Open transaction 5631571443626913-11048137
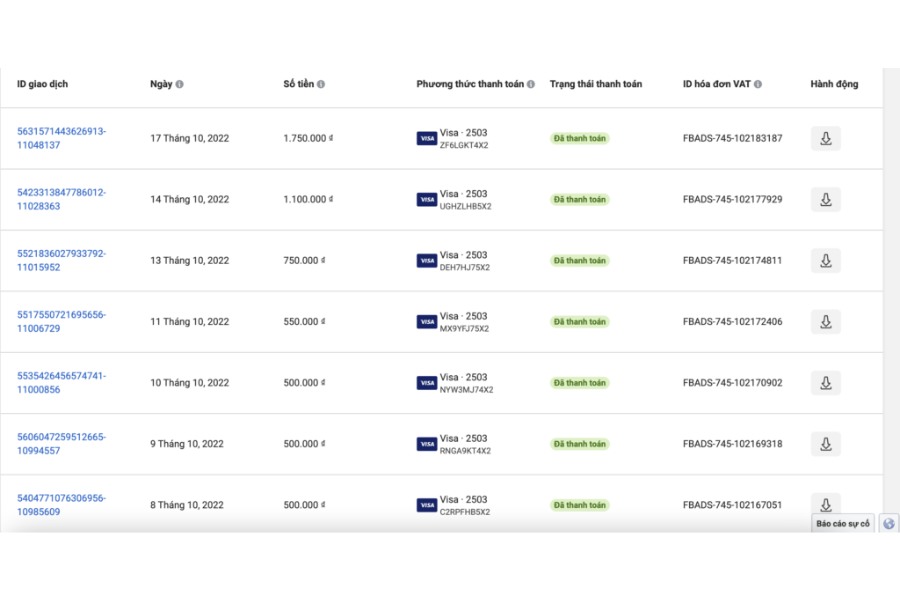Image resolution: width=900 pixels, height=600 pixels. click(61, 138)
